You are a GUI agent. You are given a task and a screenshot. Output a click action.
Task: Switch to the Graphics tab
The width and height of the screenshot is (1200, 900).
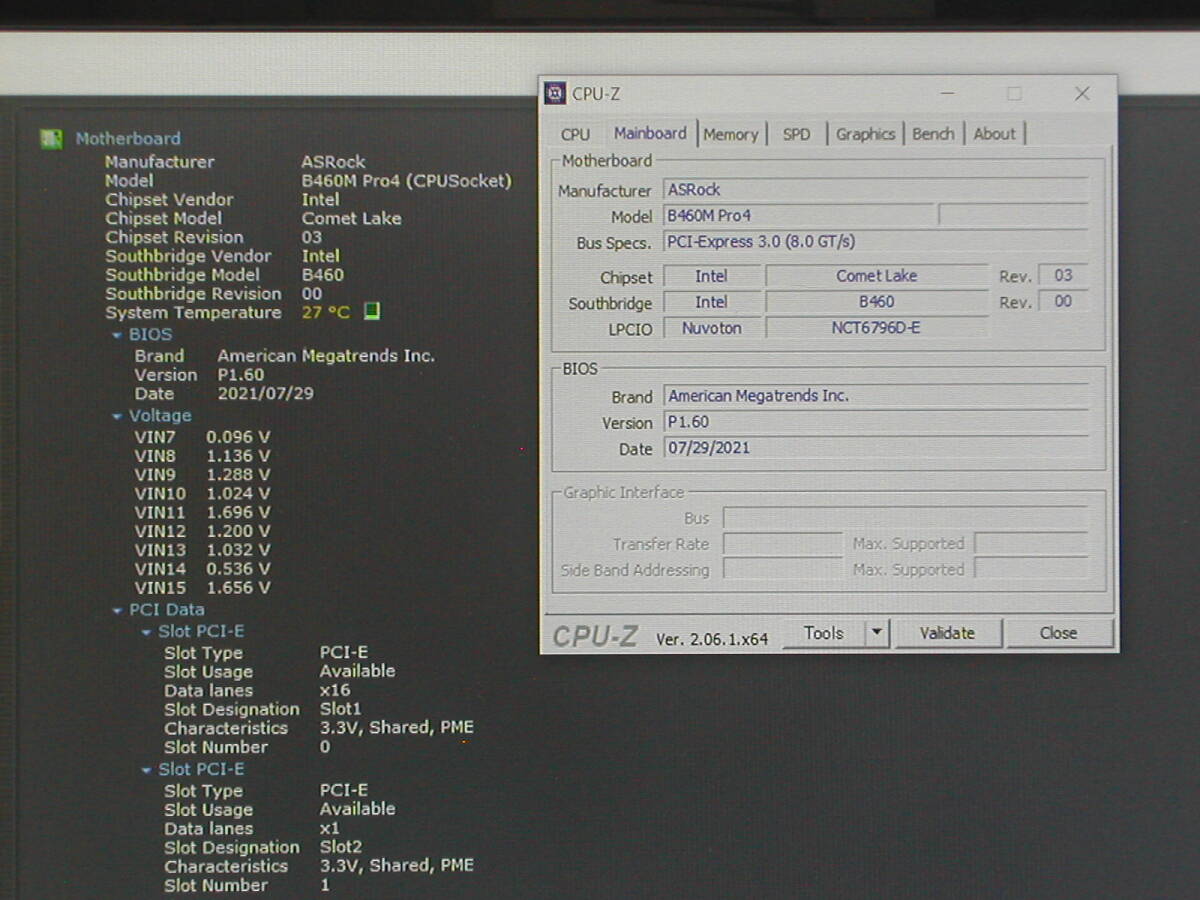point(866,134)
